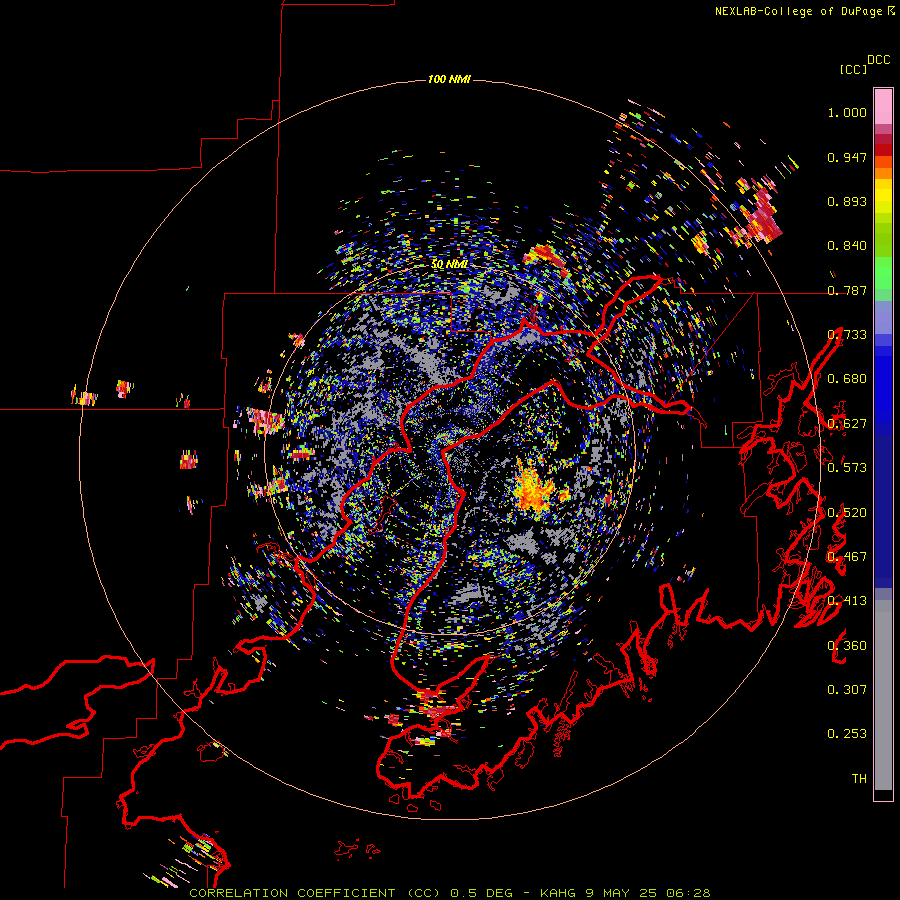Click the 0.573 color scale value
This screenshot has height=900, width=900.
tap(847, 468)
